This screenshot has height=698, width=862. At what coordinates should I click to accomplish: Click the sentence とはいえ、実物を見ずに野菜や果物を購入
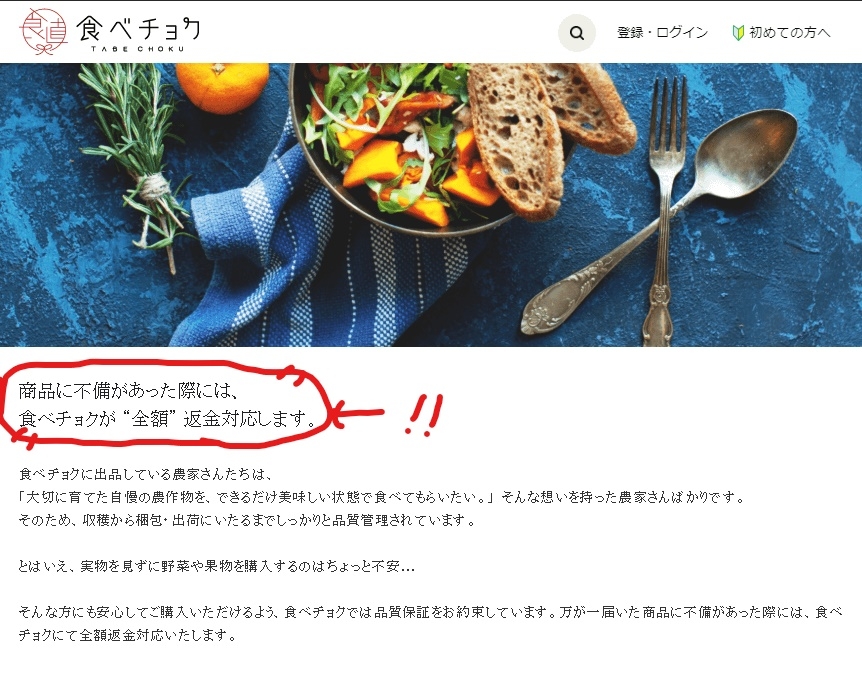tap(217, 566)
